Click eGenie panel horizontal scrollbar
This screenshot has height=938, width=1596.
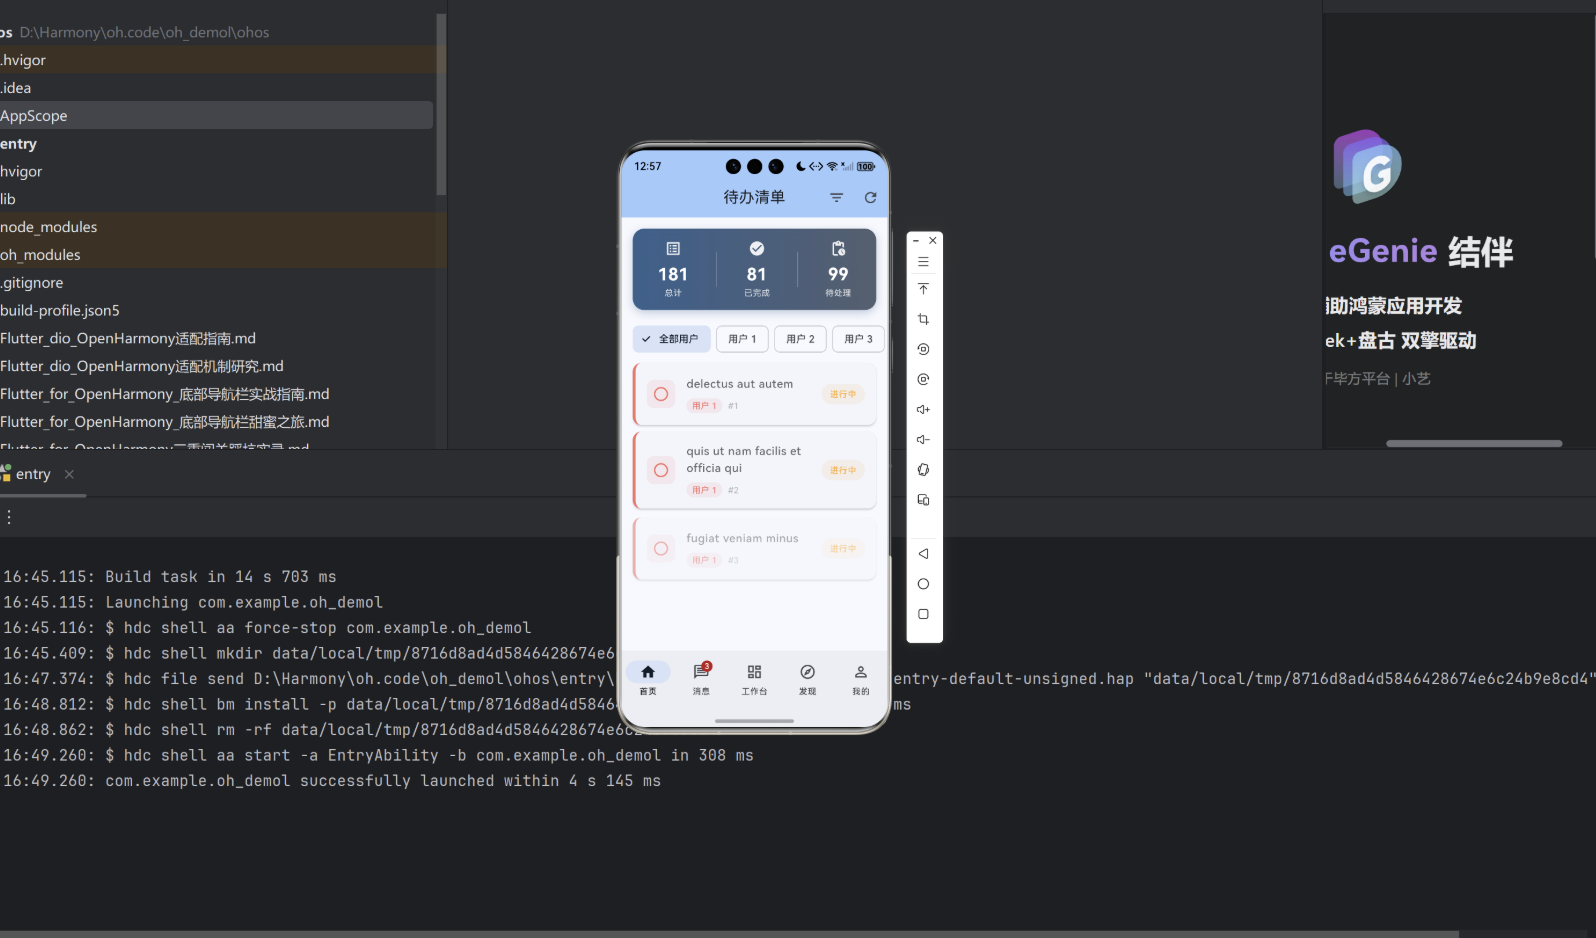click(1474, 443)
